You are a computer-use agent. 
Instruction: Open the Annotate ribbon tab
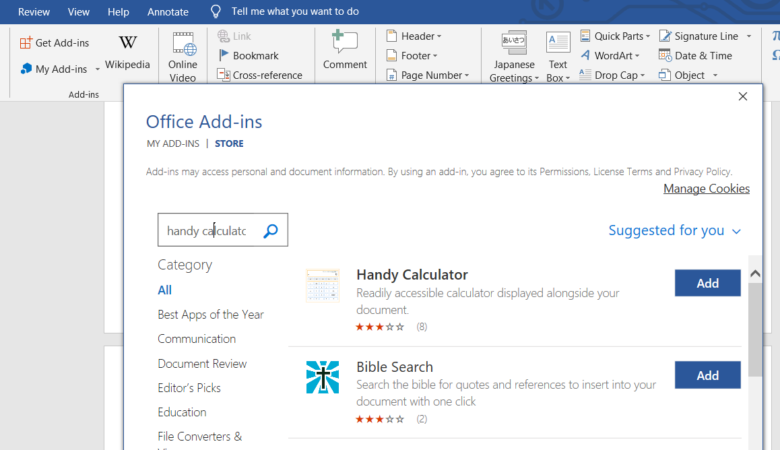click(168, 12)
